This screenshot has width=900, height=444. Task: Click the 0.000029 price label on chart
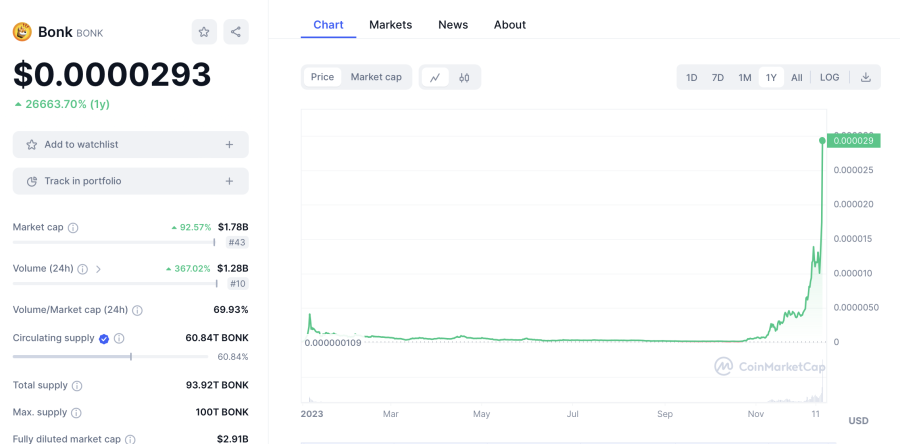853,141
